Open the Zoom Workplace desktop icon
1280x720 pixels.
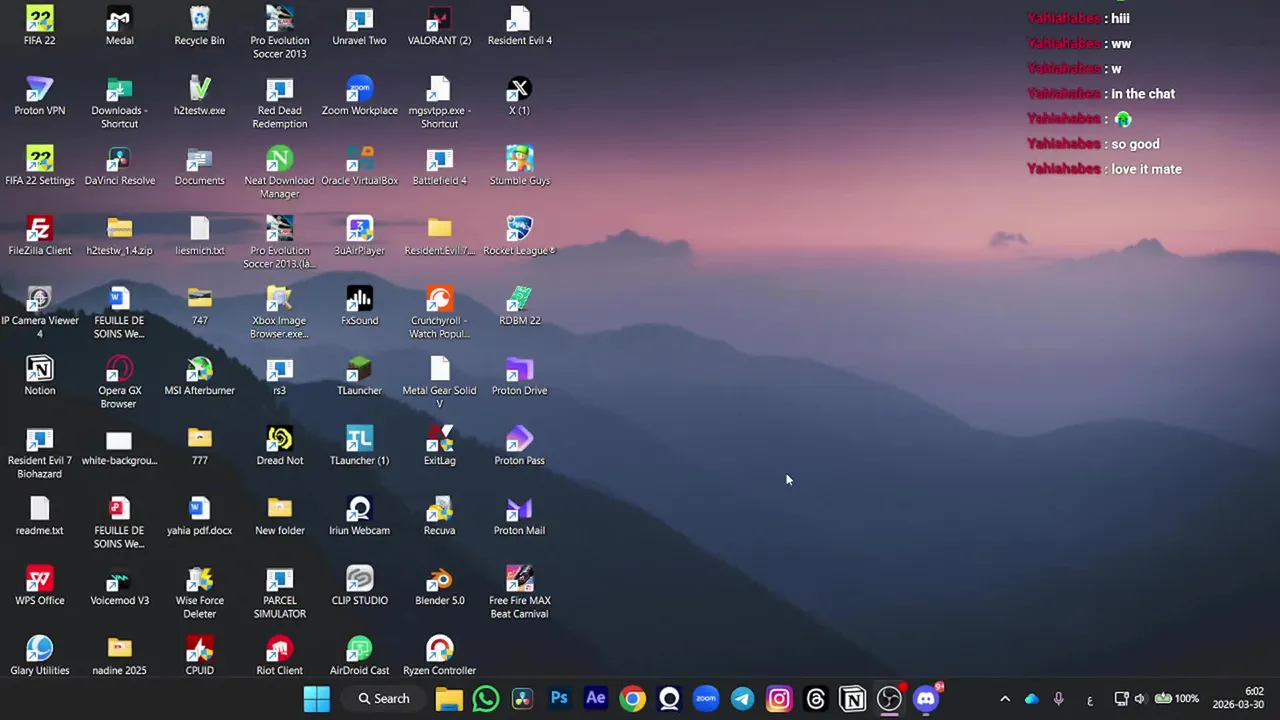pos(359,96)
